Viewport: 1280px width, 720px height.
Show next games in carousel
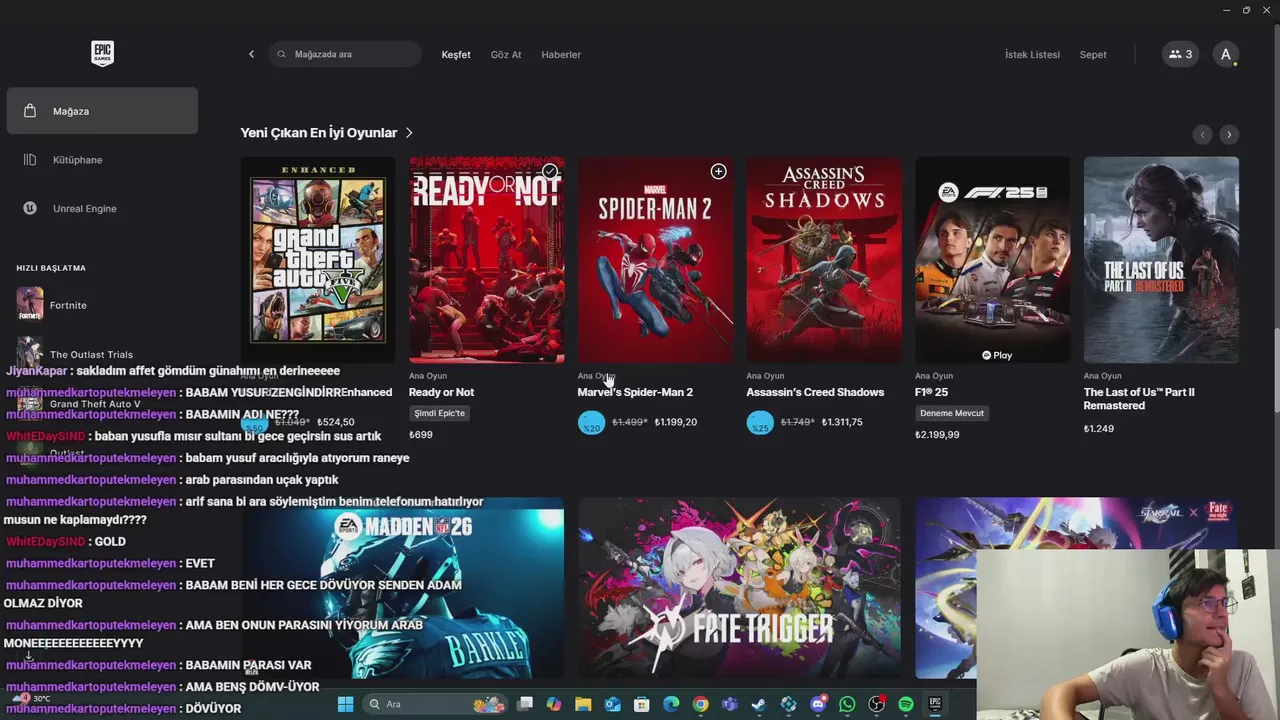pos(1229,134)
